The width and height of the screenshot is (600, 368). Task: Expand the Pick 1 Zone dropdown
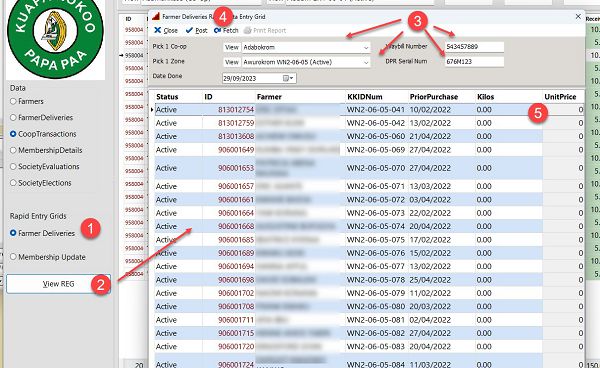(366, 62)
